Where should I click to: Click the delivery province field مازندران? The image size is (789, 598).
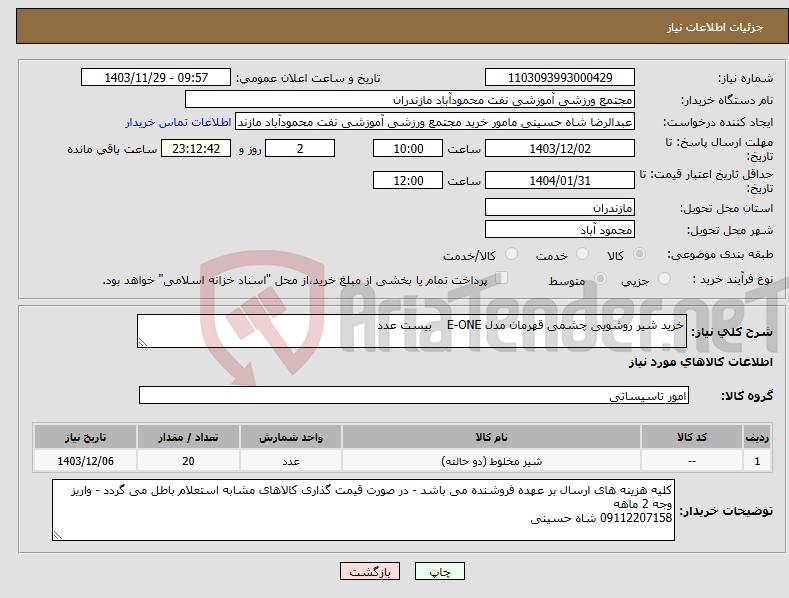[x=560, y=207]
